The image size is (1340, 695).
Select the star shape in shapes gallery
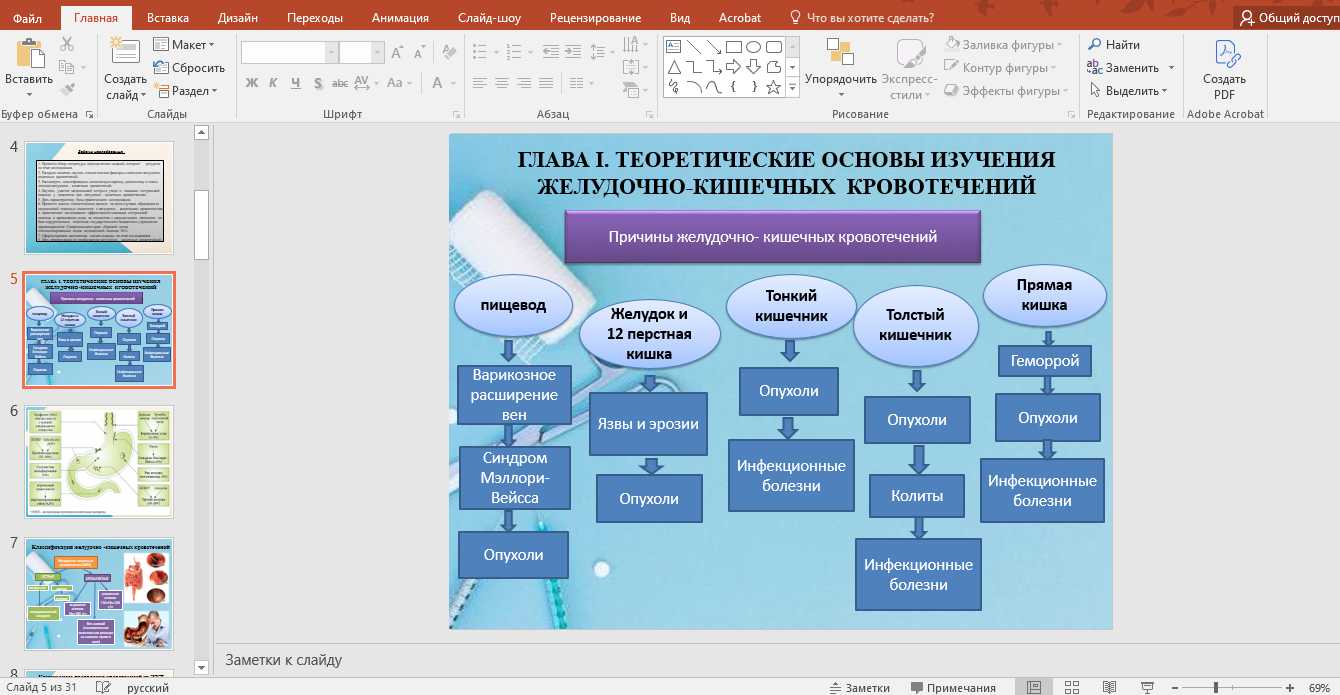(x=773, y=87)
